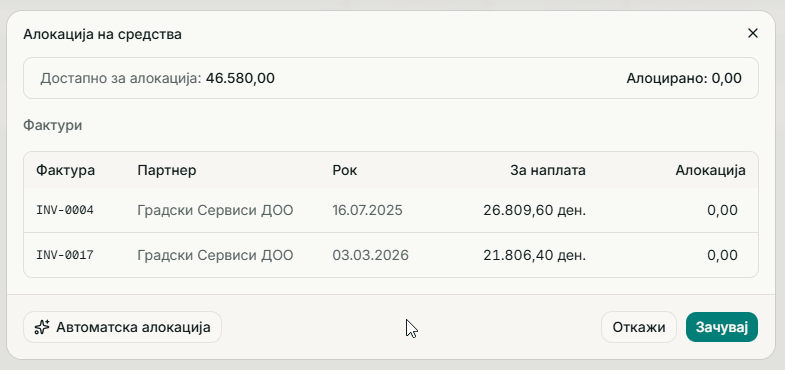Select invoice number INV-0004
This screenshot has height=370, width=785.
(x=65, y=210)
